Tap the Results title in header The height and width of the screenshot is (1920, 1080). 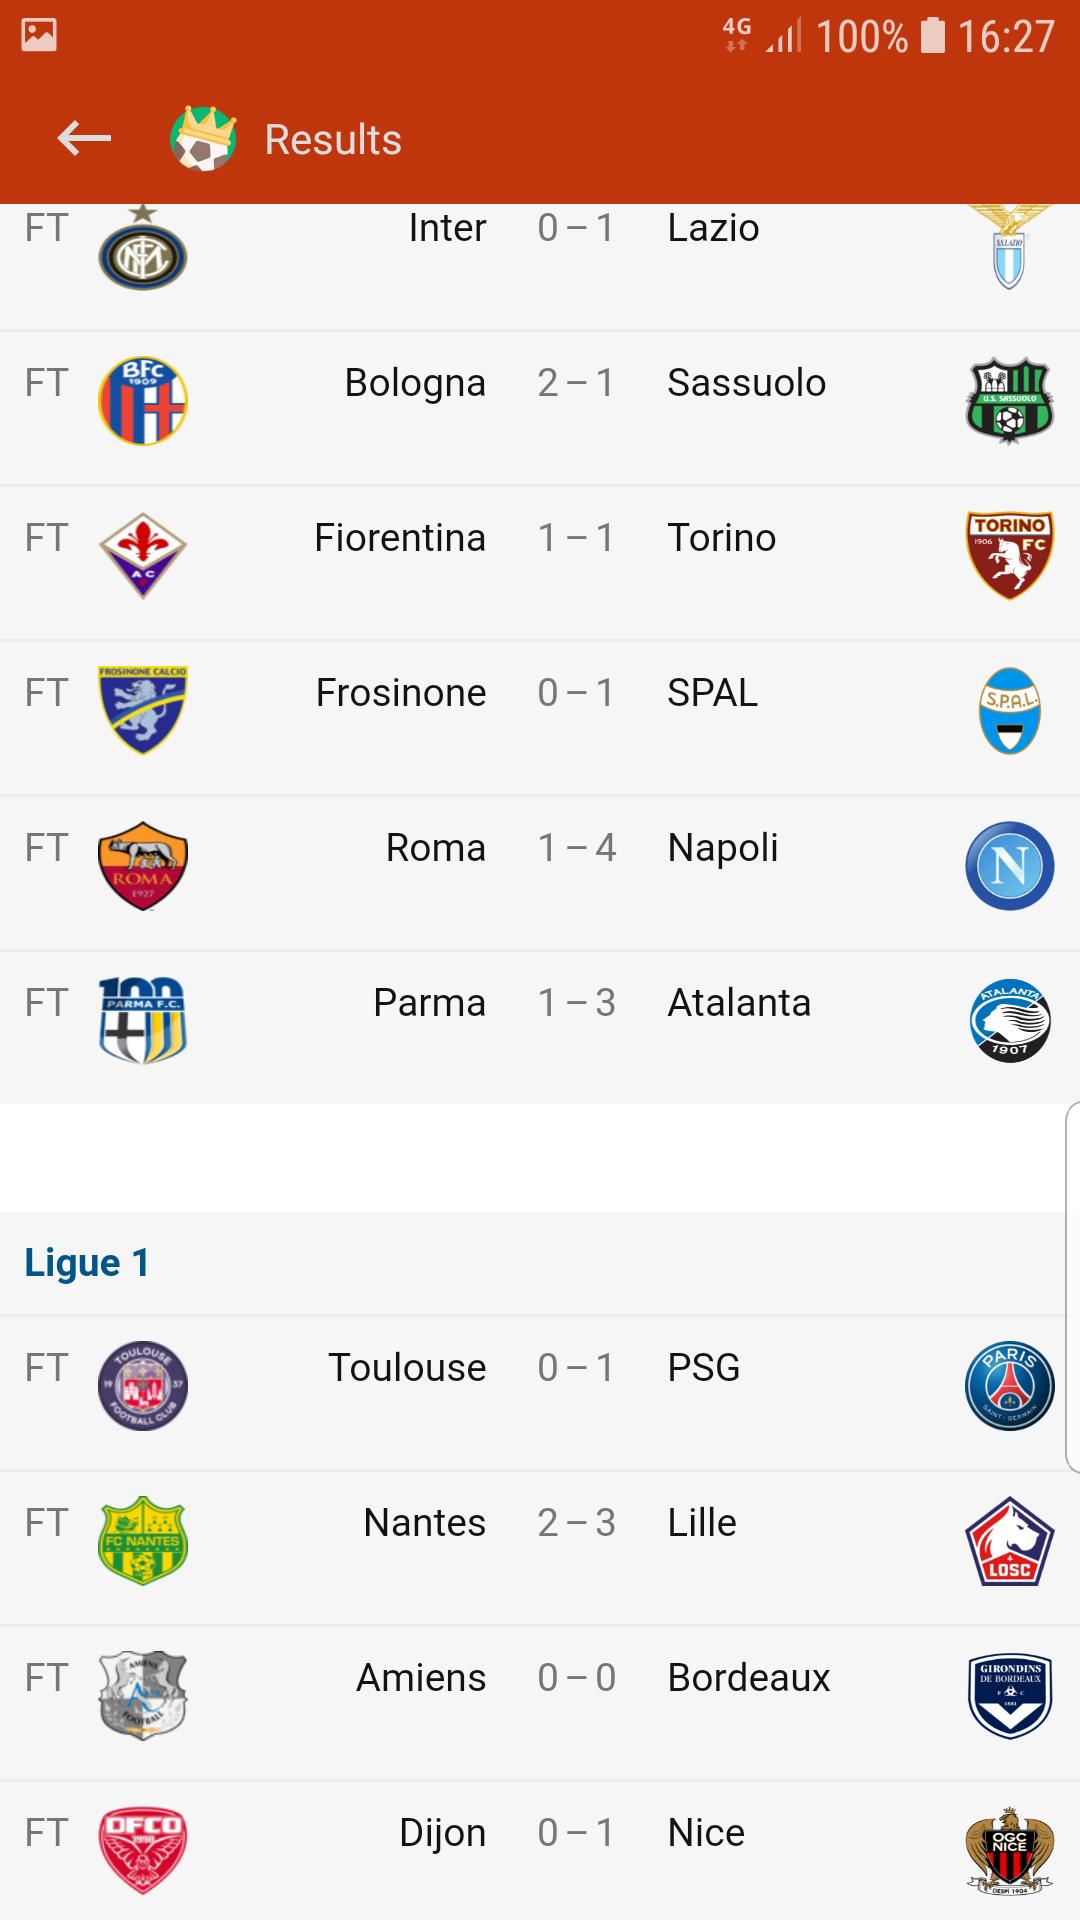333,140
